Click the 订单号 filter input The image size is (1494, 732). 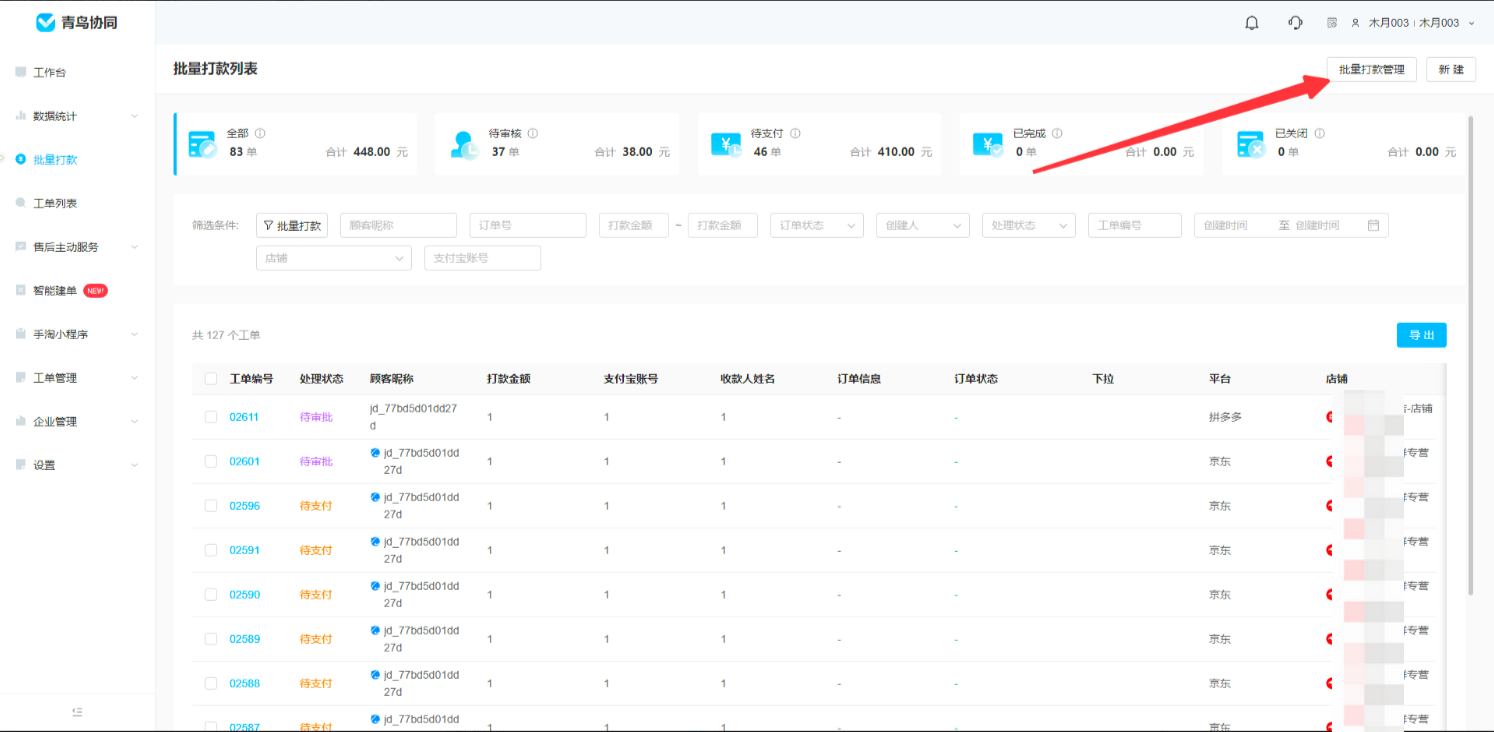[528, 225]
